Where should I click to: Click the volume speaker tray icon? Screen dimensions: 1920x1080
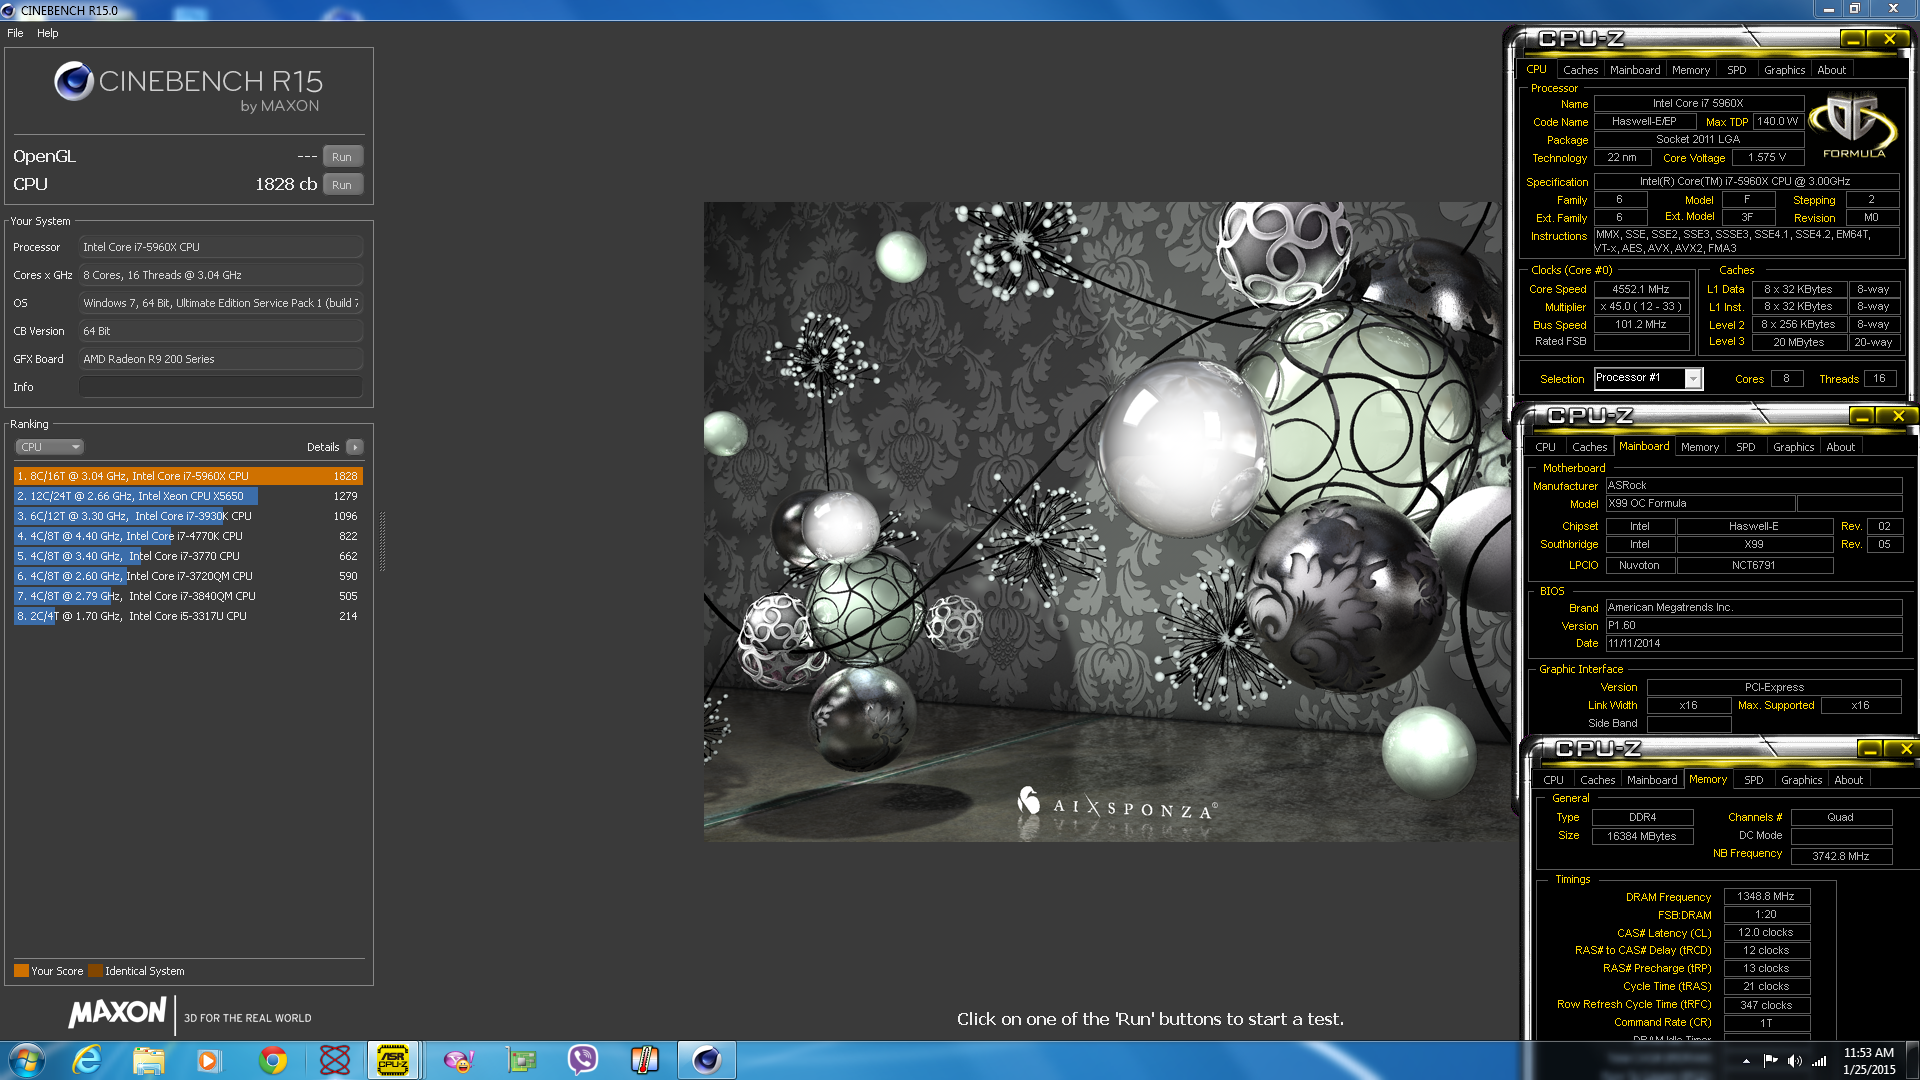1794,1061
